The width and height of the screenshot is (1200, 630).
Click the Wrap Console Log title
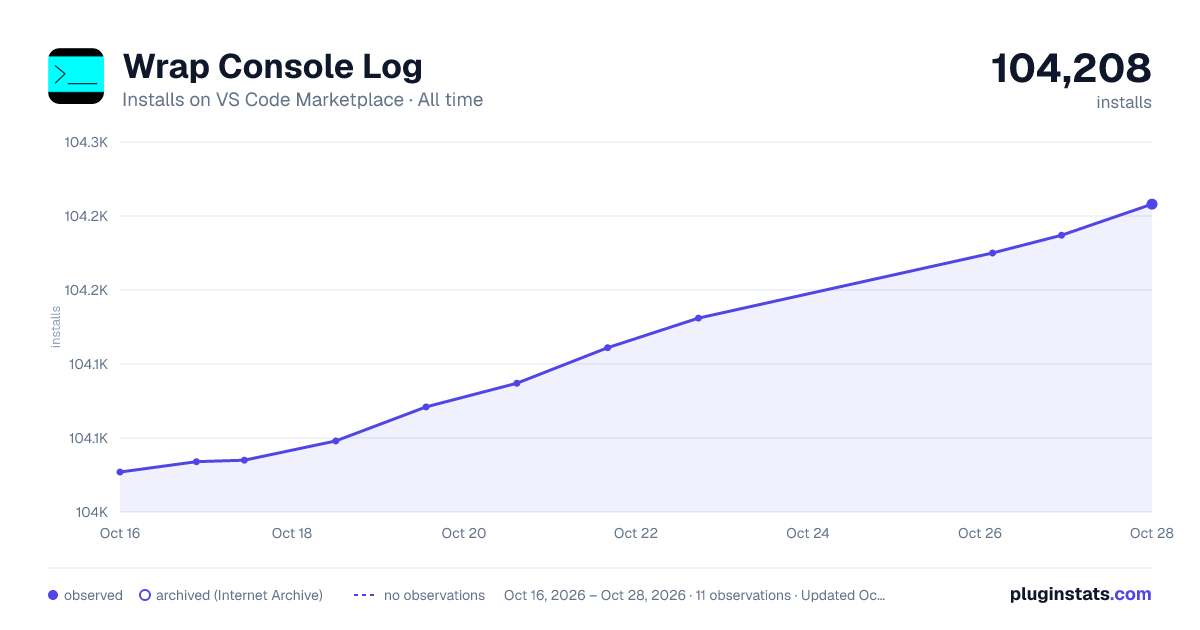(272, 67)
